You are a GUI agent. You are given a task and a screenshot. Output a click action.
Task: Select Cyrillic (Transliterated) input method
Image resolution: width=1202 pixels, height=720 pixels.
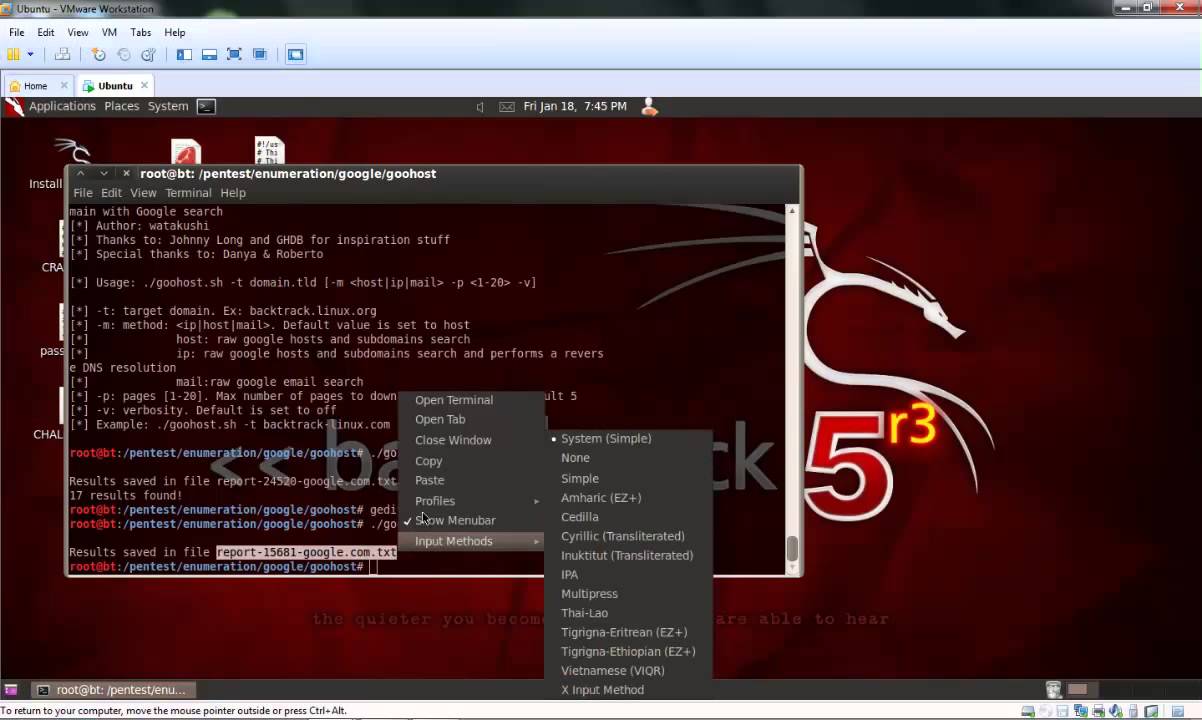629,536
